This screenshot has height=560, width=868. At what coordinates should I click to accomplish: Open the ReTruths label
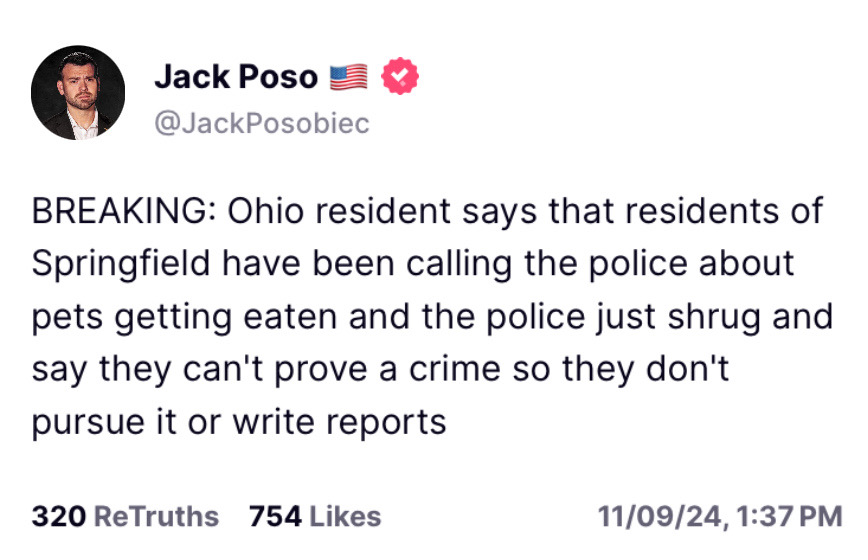pyautogui.click(x=155, y=516)
